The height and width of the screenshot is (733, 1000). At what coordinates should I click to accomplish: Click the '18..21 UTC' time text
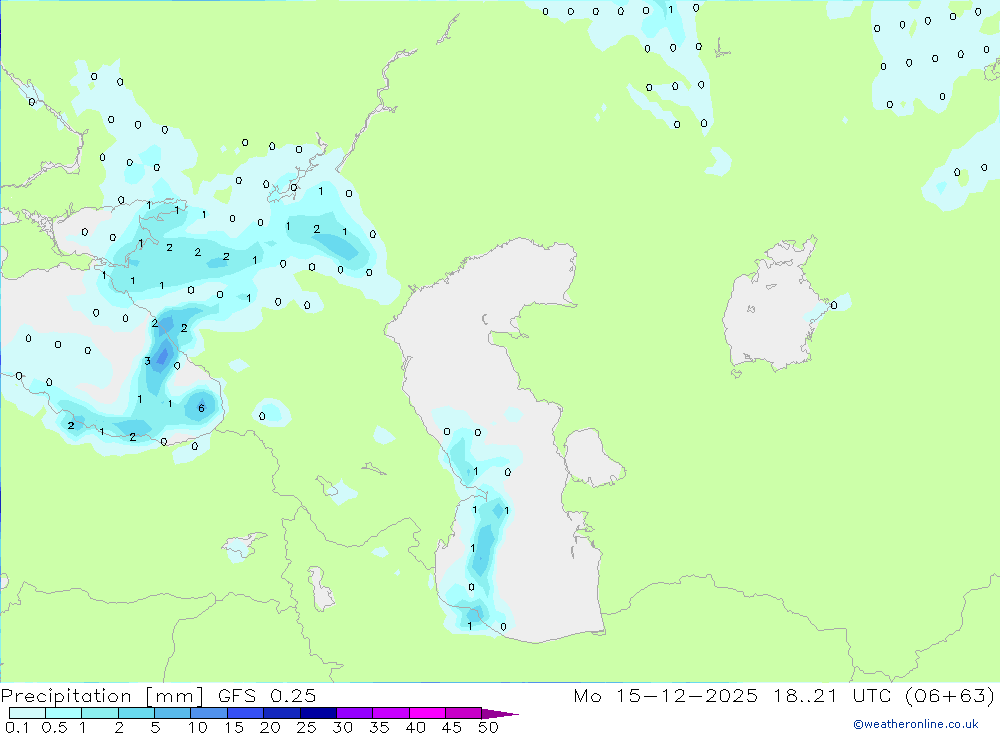(832, 695)
